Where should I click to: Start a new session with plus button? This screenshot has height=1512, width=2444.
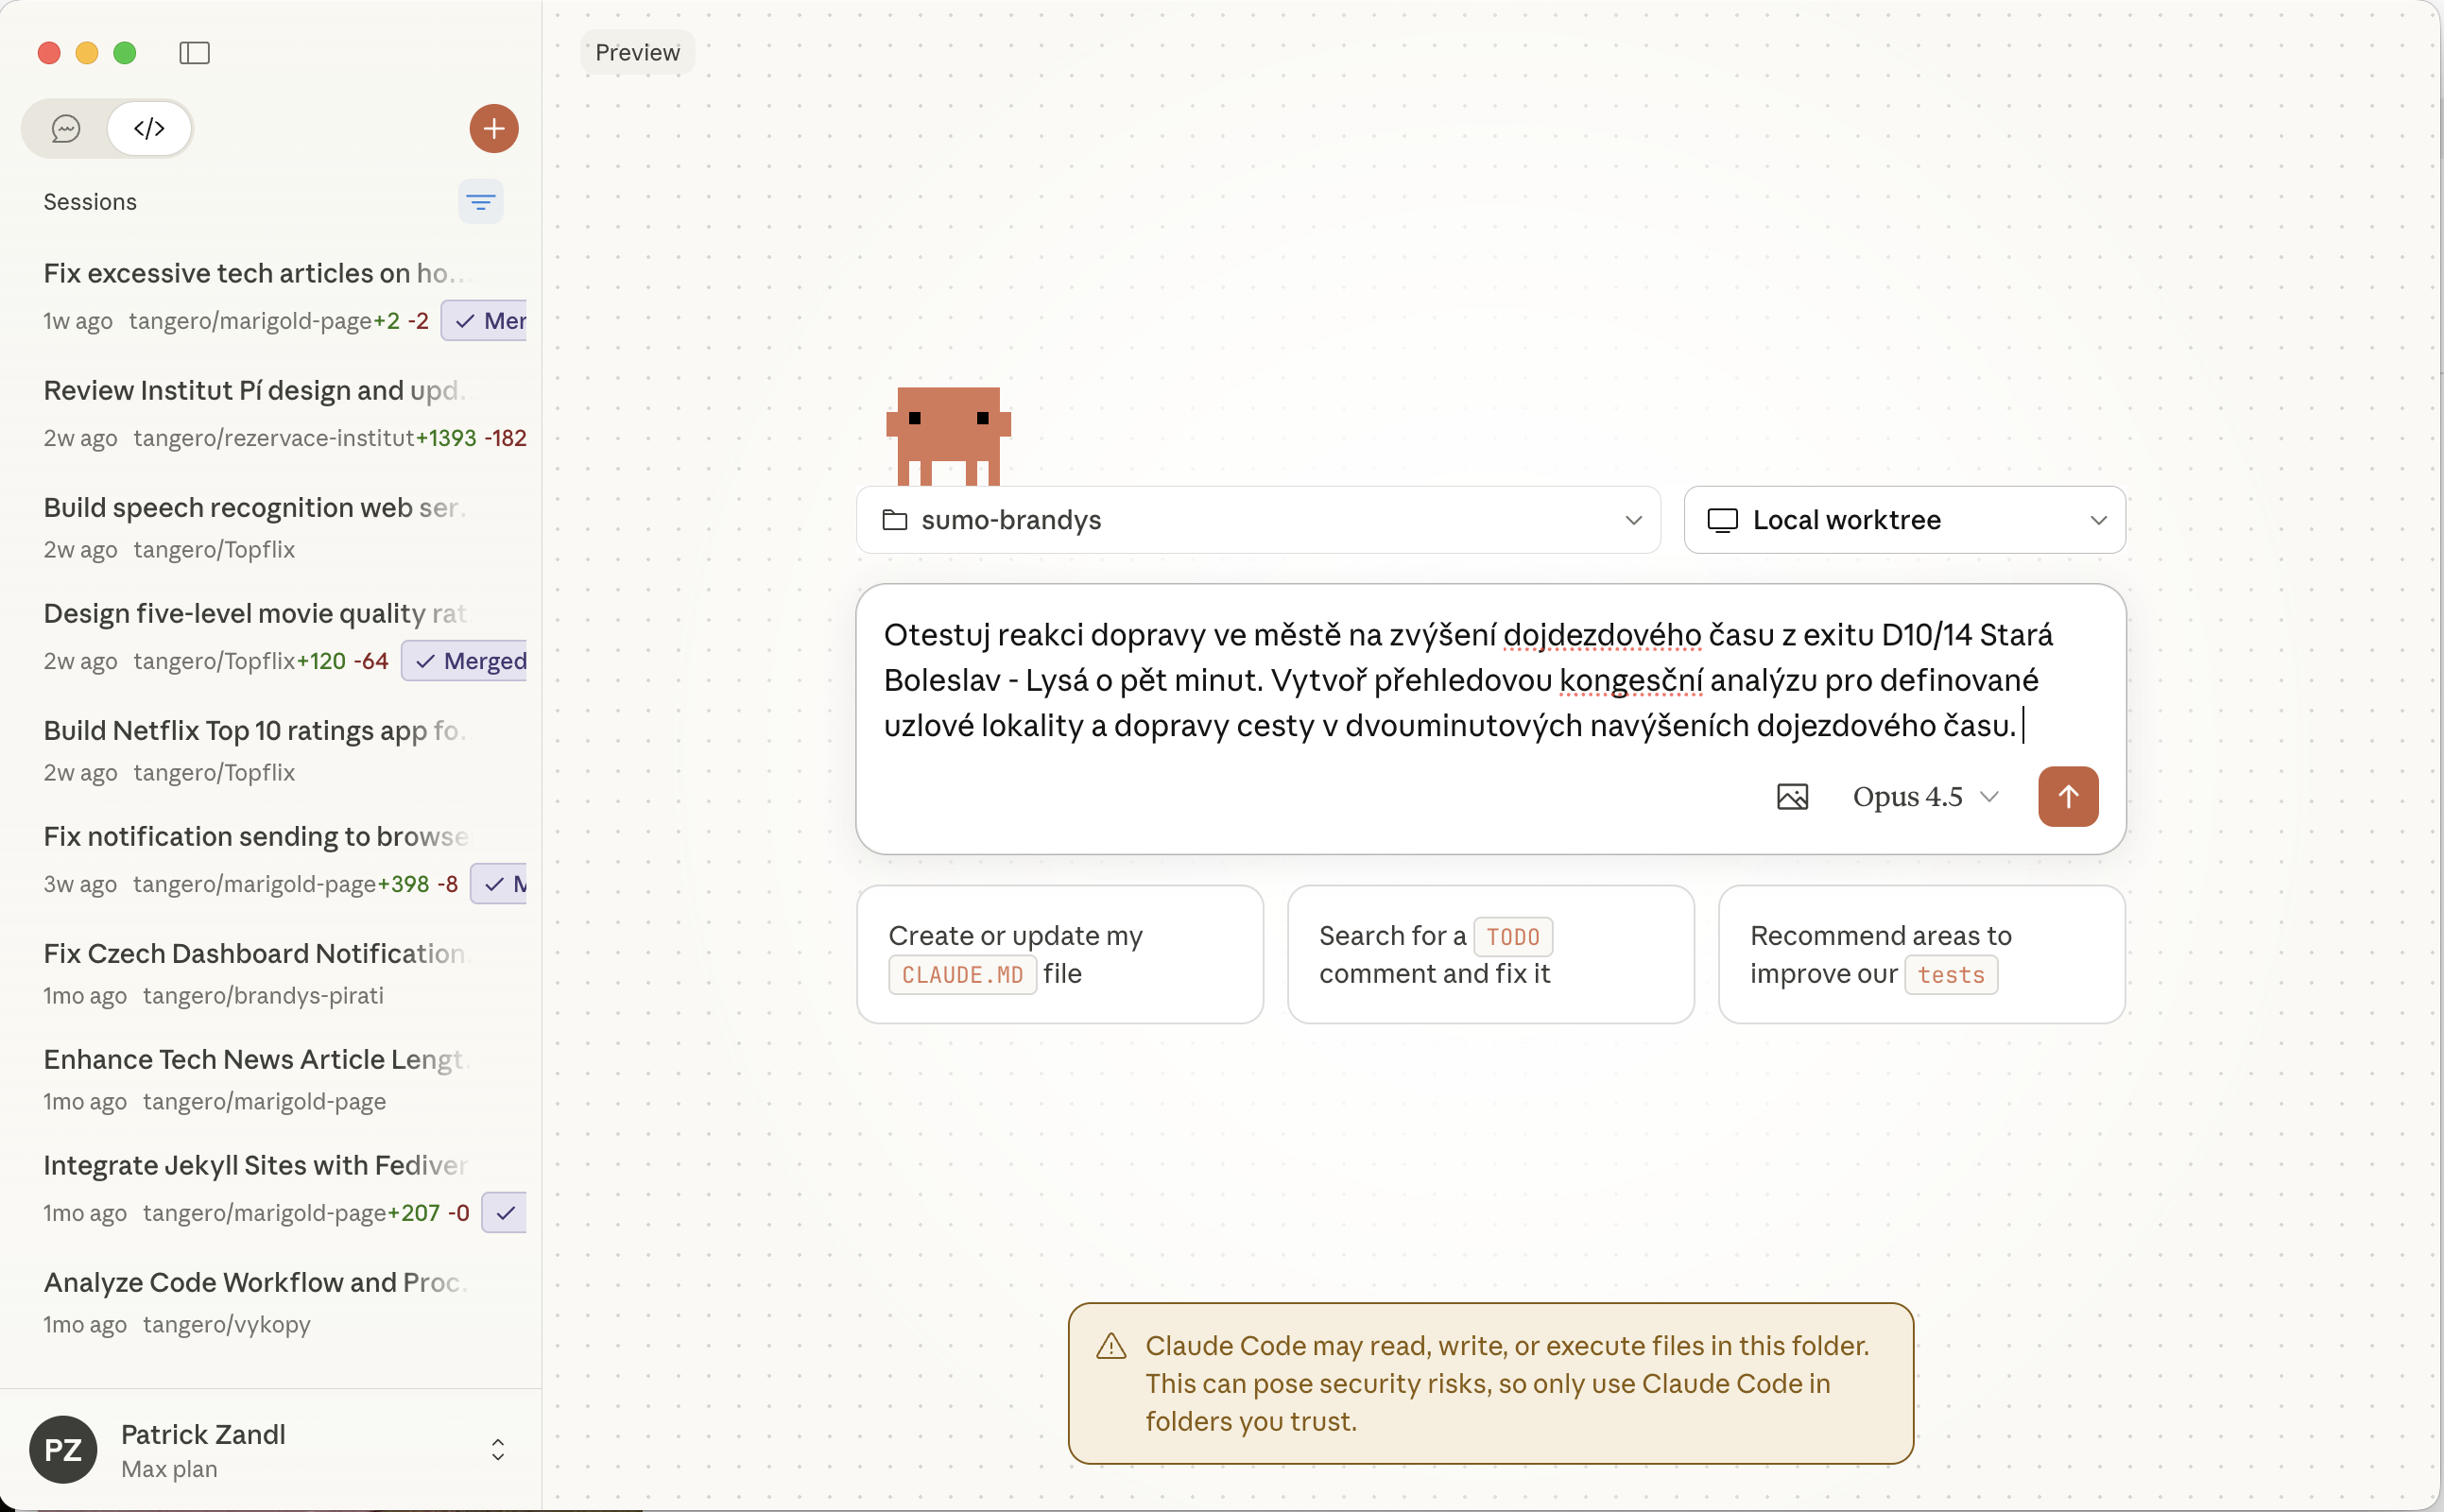tap(494, 129)
